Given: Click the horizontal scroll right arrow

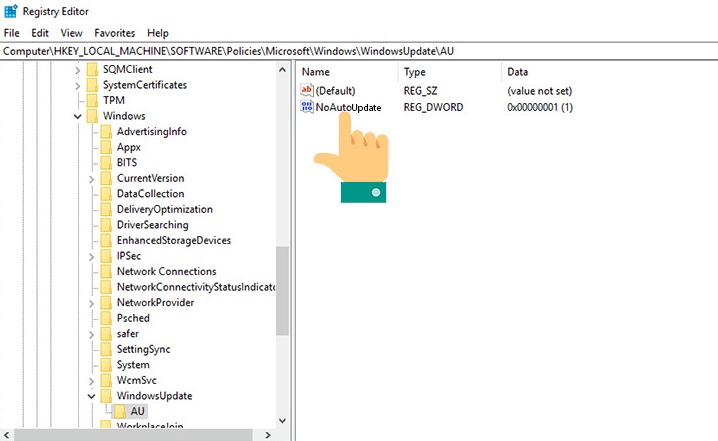Looking at the screenshot, I should point(268,435).
